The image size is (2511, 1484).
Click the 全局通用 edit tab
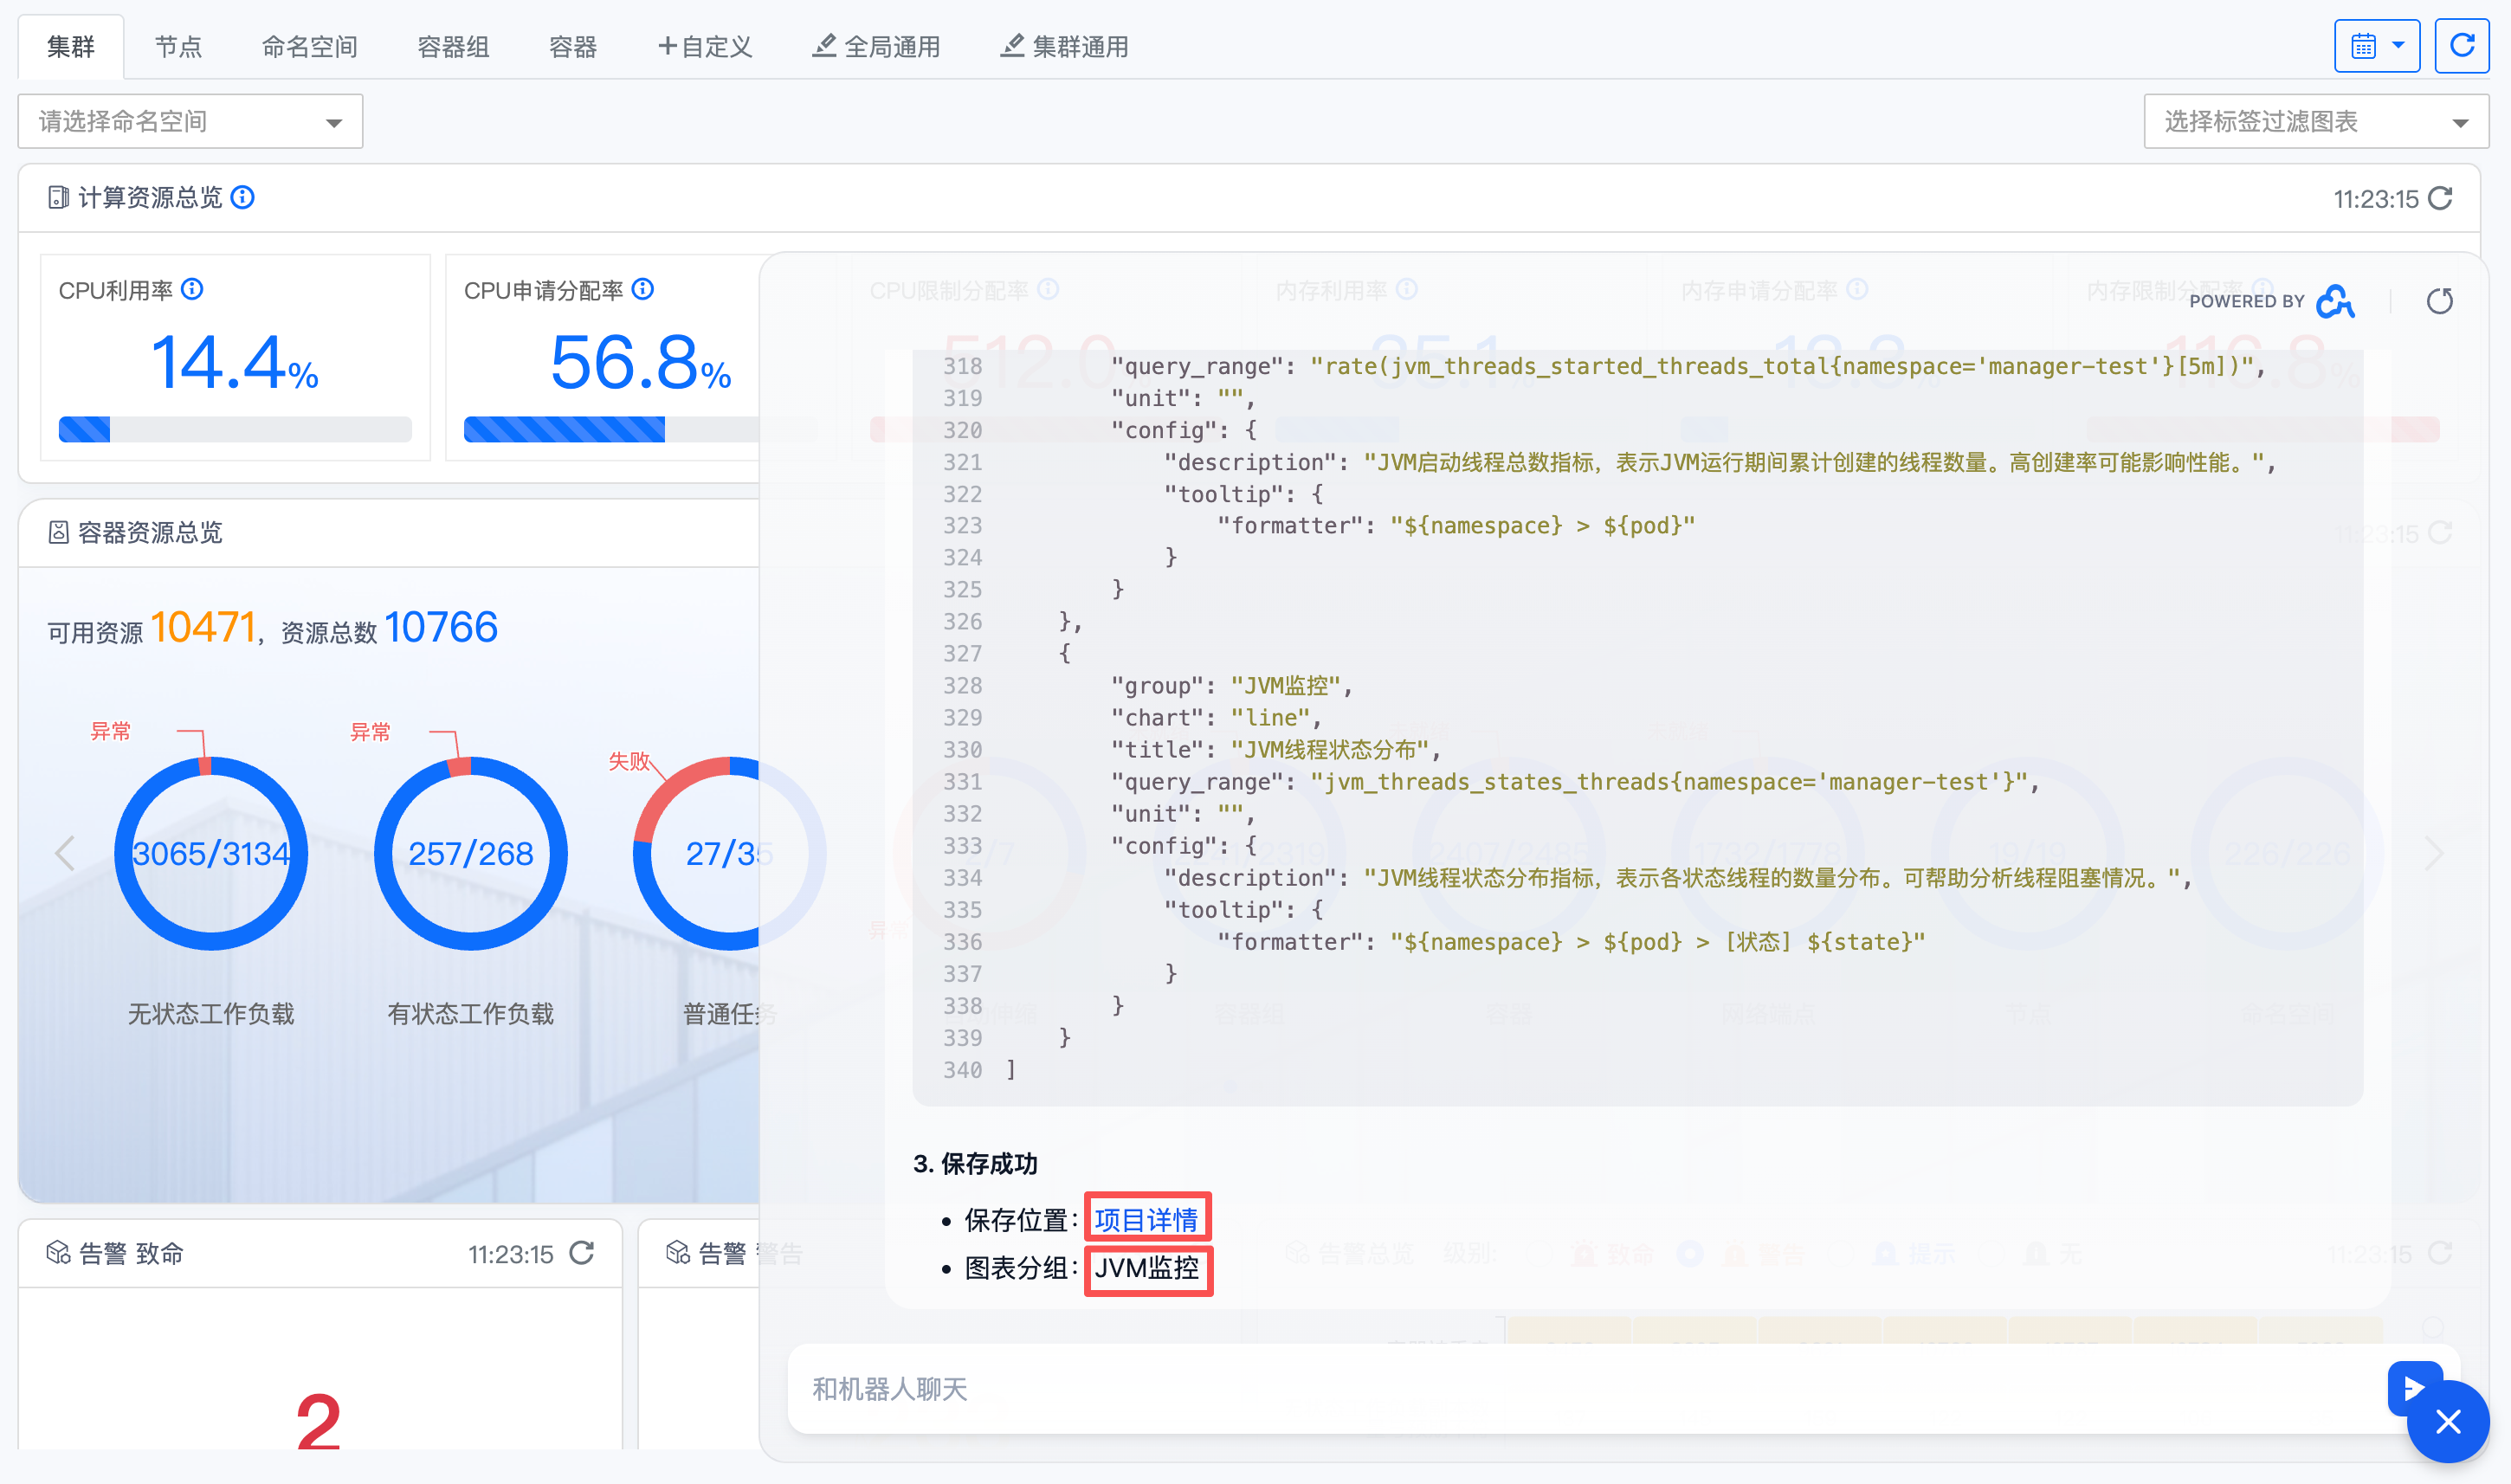[876, 47]
